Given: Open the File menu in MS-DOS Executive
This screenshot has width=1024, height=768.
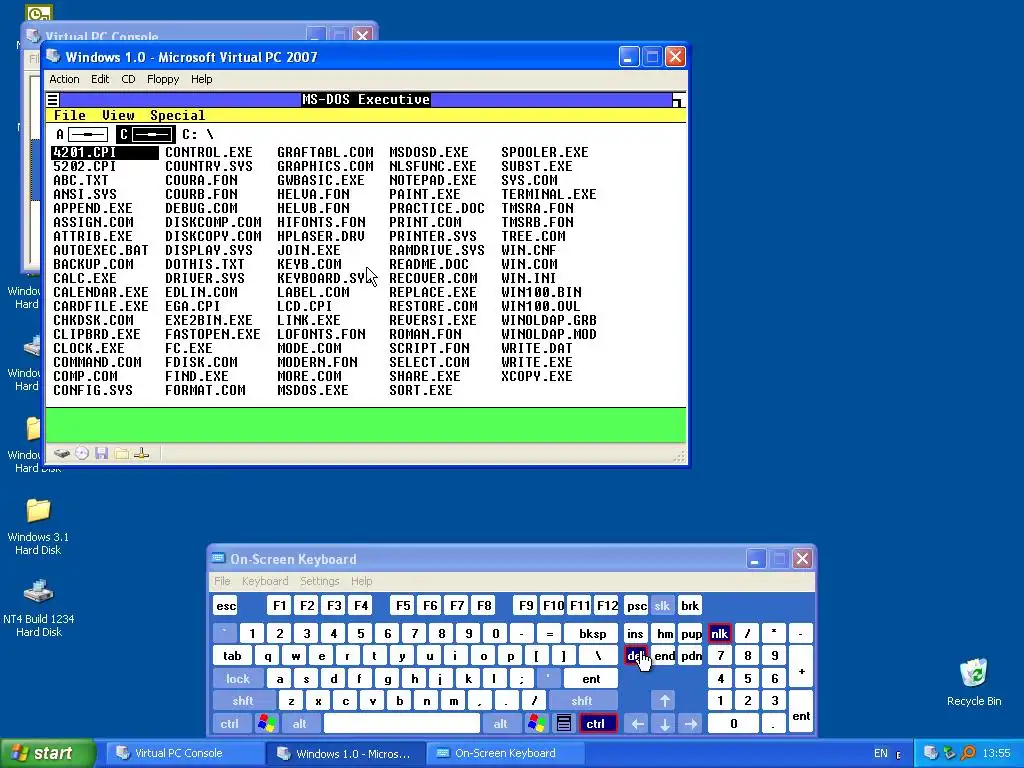Looking at the screenshot, I should click(x=69, y=116).
